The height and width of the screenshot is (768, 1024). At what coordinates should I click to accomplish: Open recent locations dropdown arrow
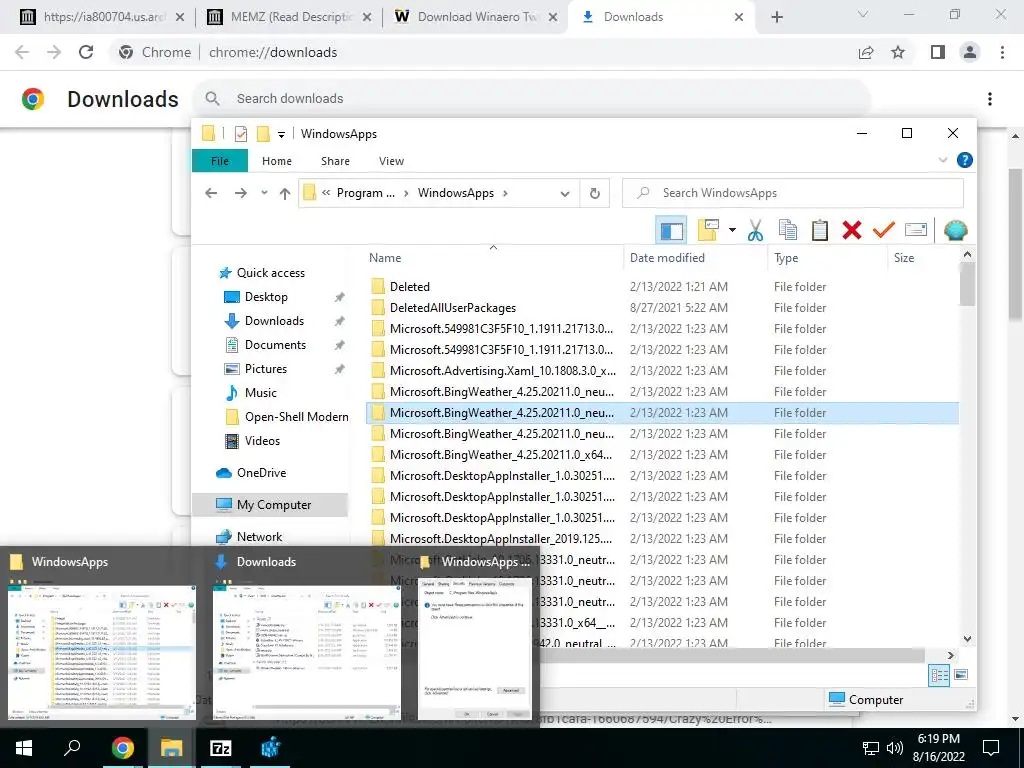[264, 193]
